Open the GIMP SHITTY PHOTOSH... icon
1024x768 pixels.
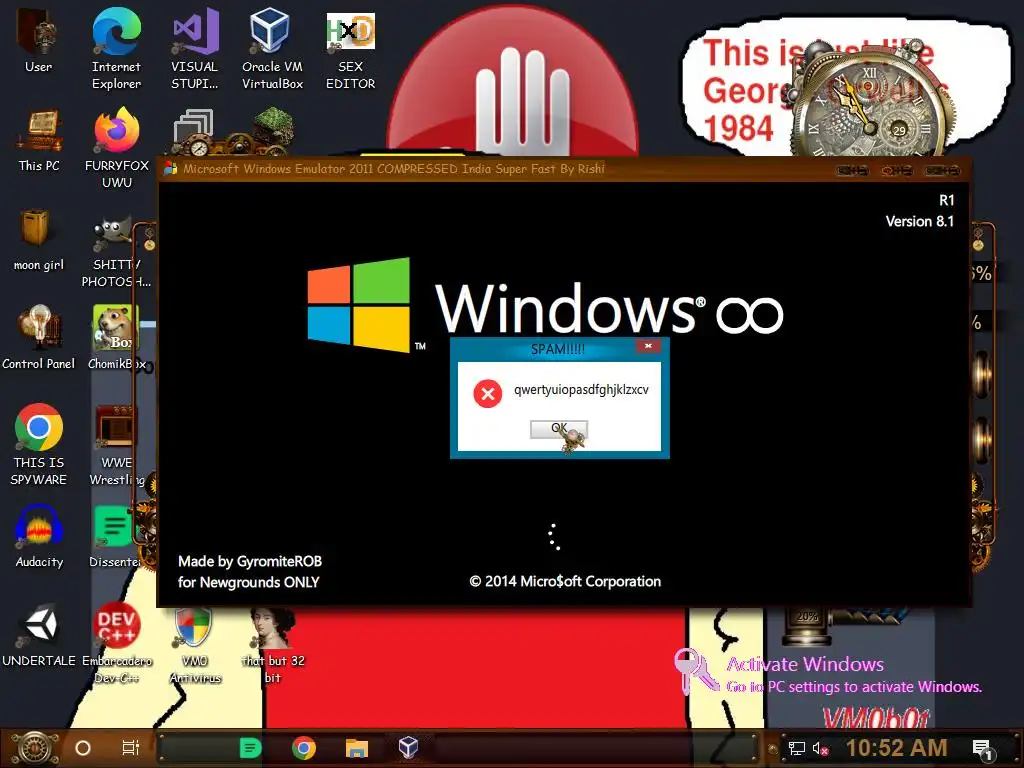116,253
